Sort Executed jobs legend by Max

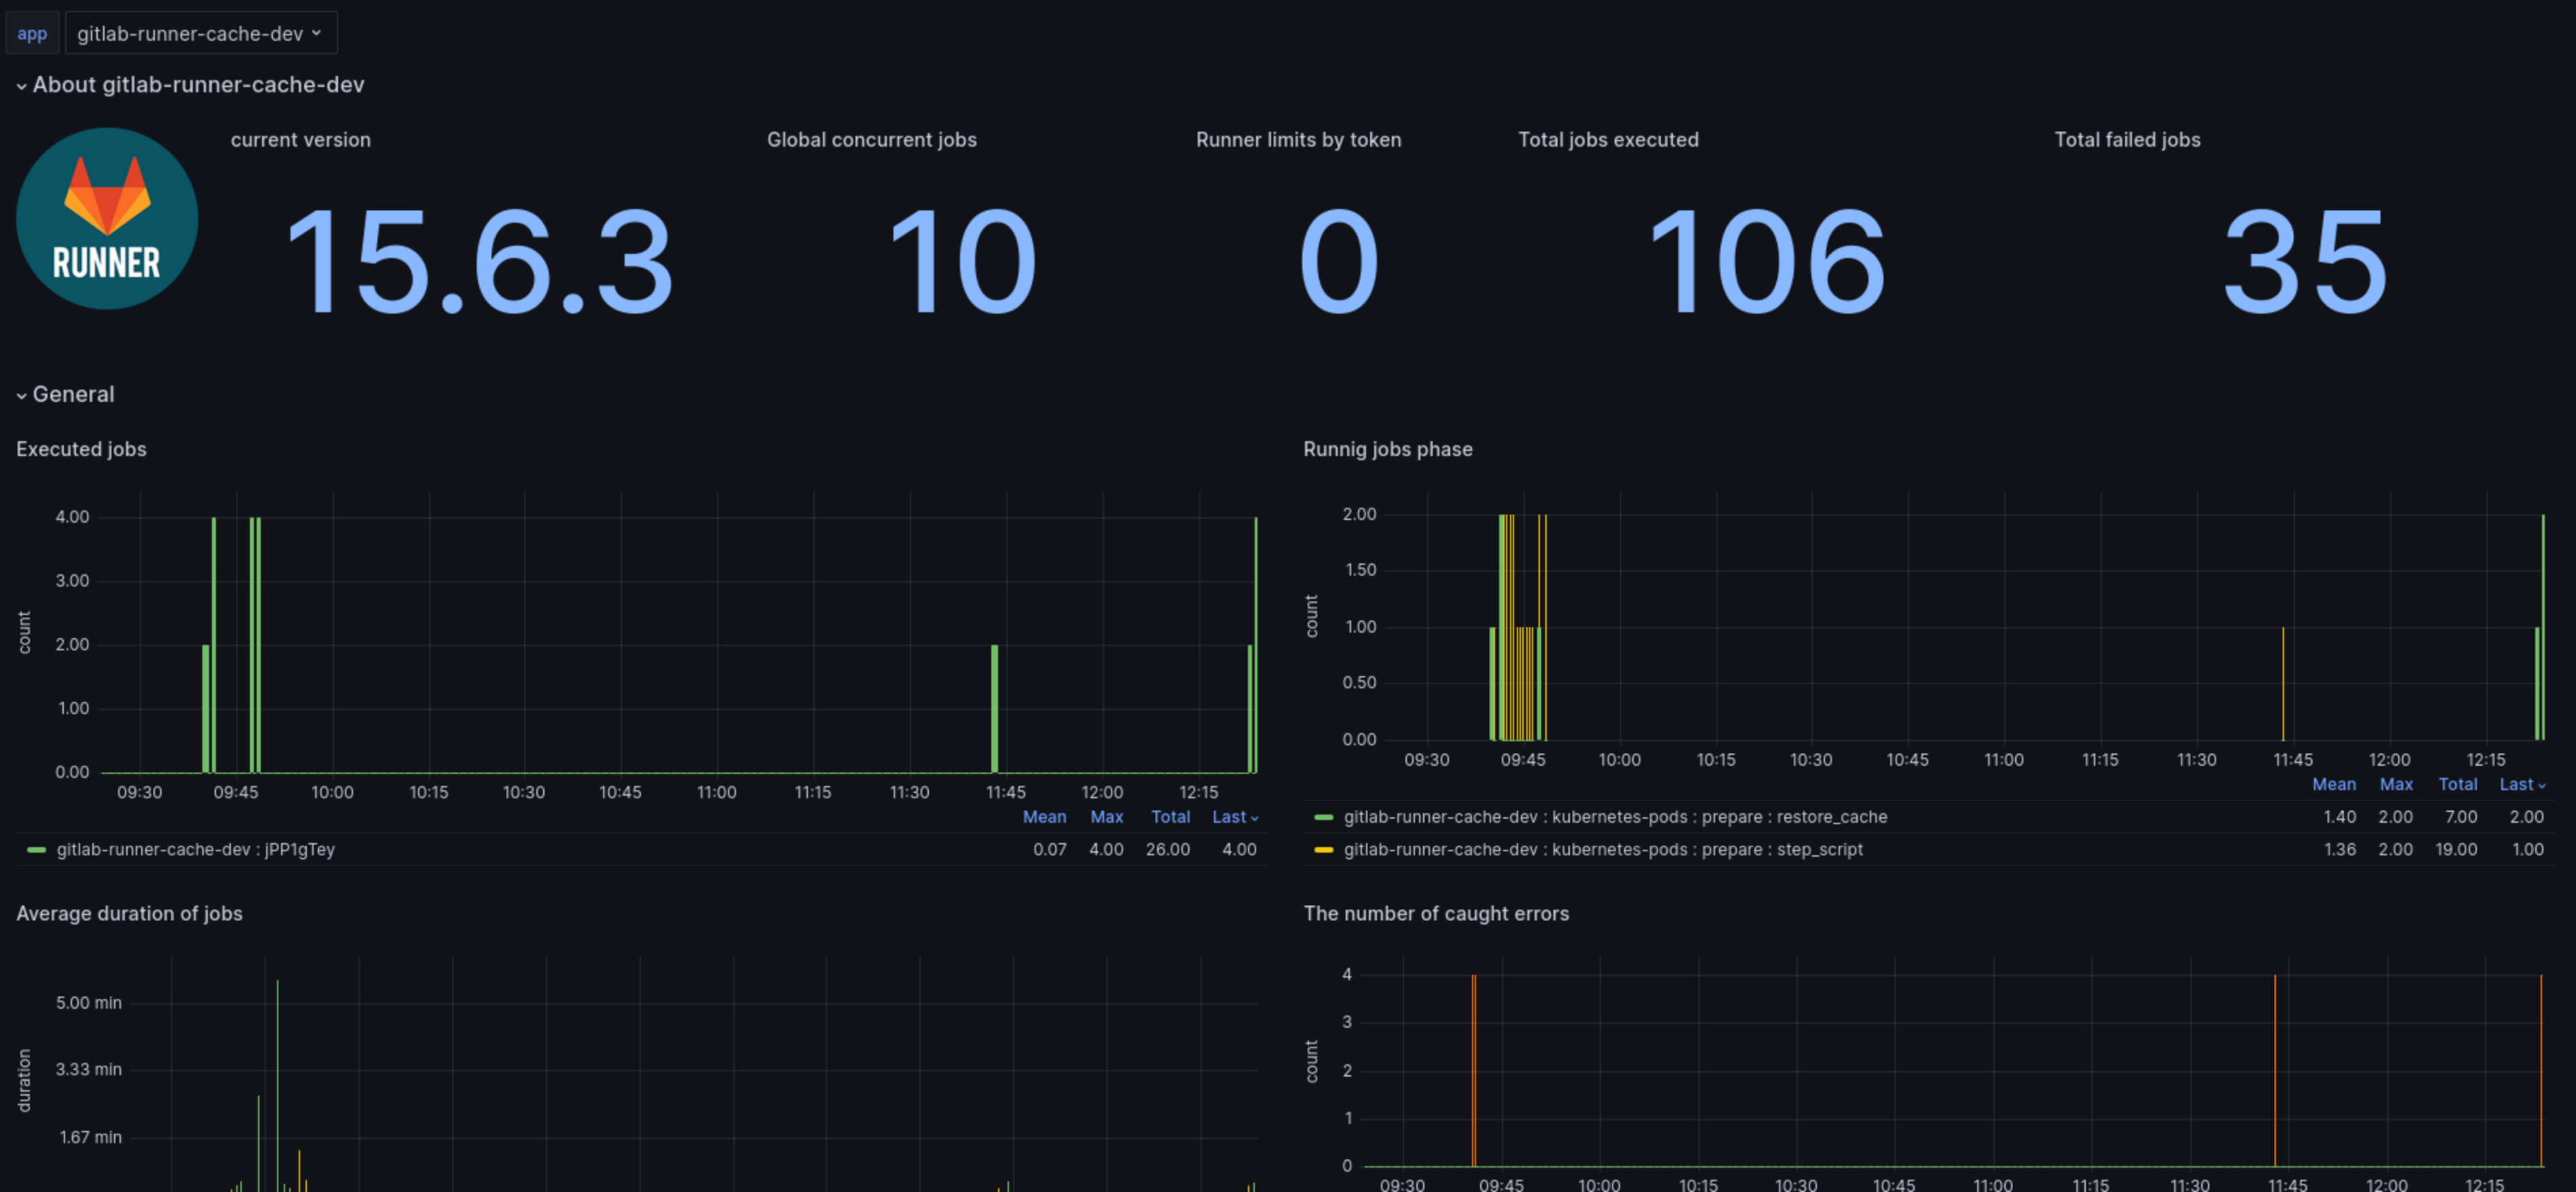(x=1106, y=817)
